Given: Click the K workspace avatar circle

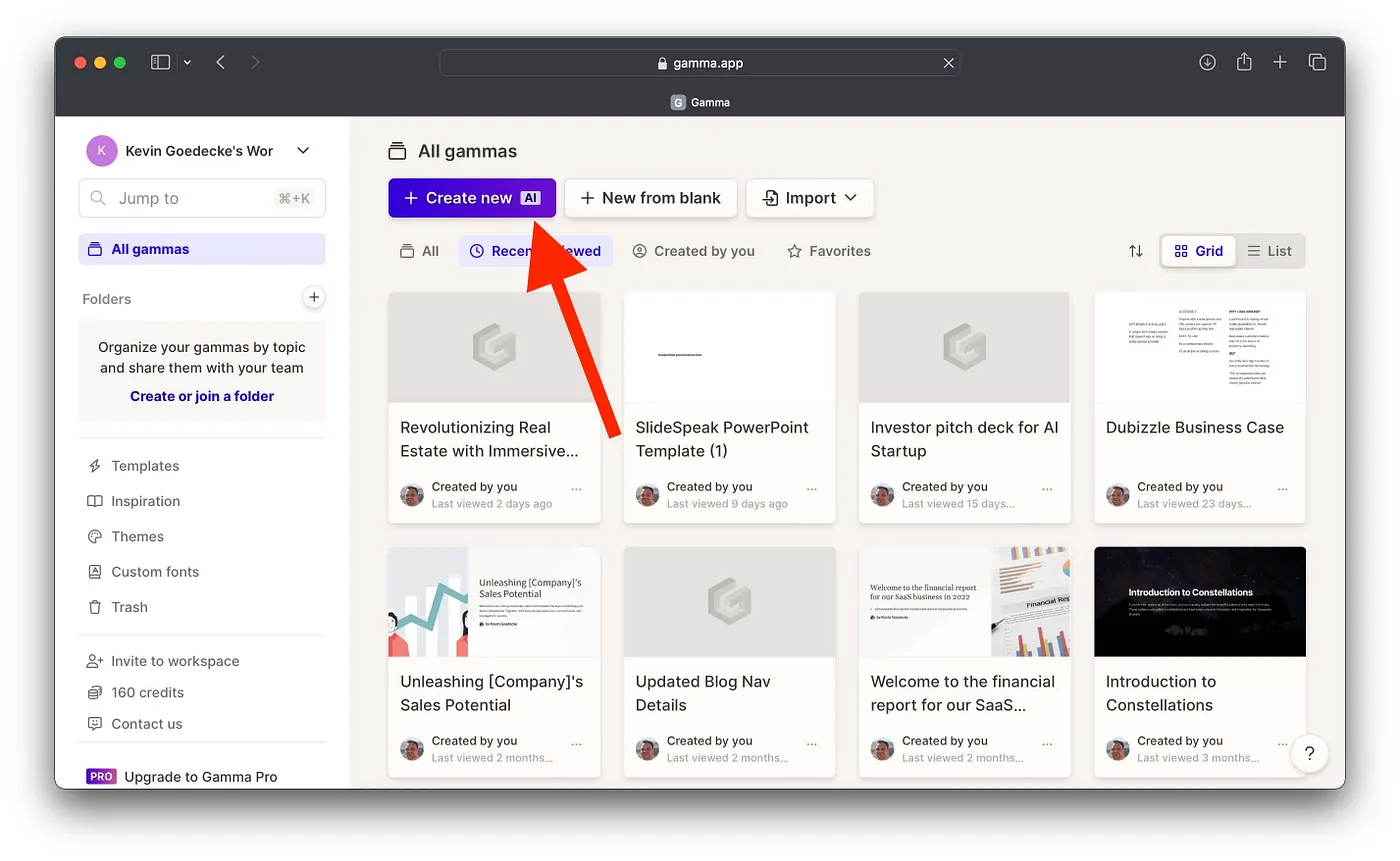Looking at the screenshot, I should click(x=101, y=151).
